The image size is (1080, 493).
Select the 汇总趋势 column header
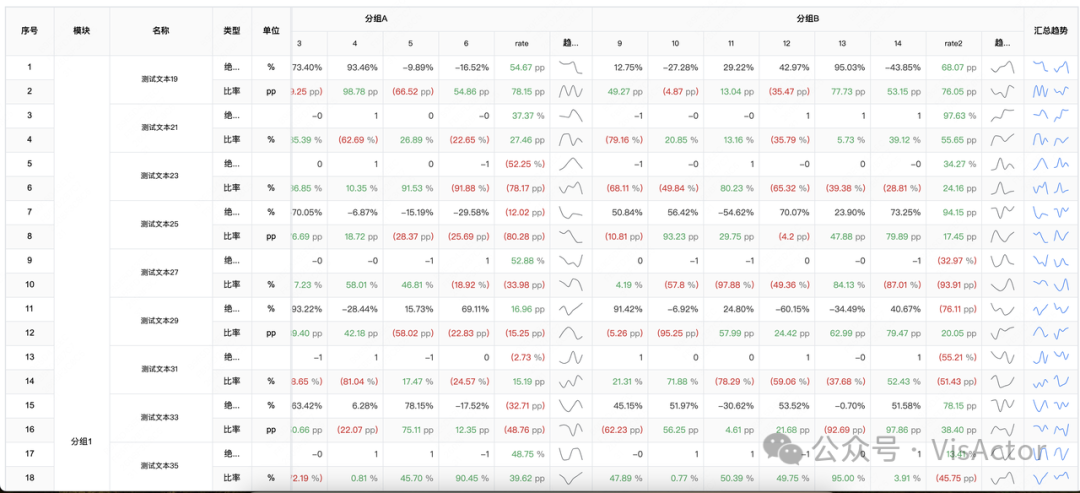point(1051,31)
